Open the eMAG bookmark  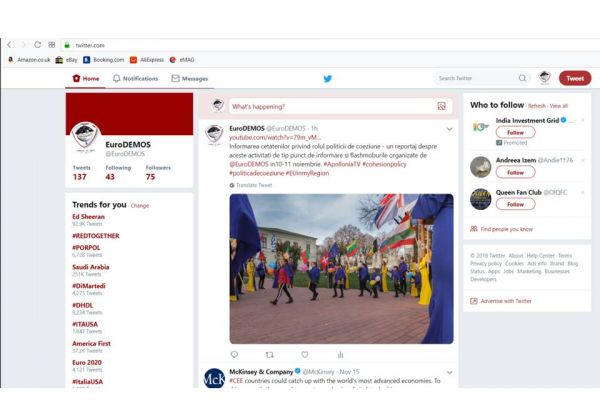click(182, 60)
